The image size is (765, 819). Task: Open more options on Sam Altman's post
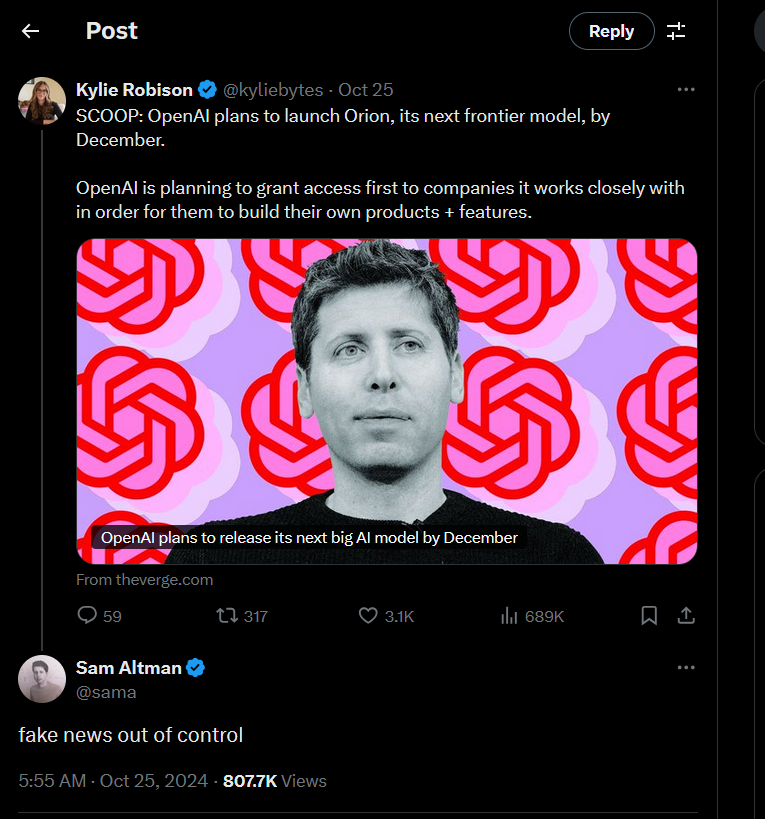coord(686,668)
